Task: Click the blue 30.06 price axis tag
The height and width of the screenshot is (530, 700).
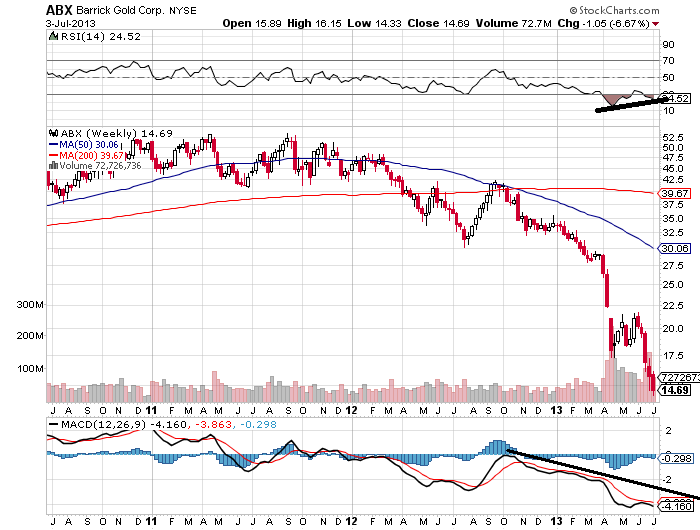Action: pyautogui.click(x=675, y=248)
